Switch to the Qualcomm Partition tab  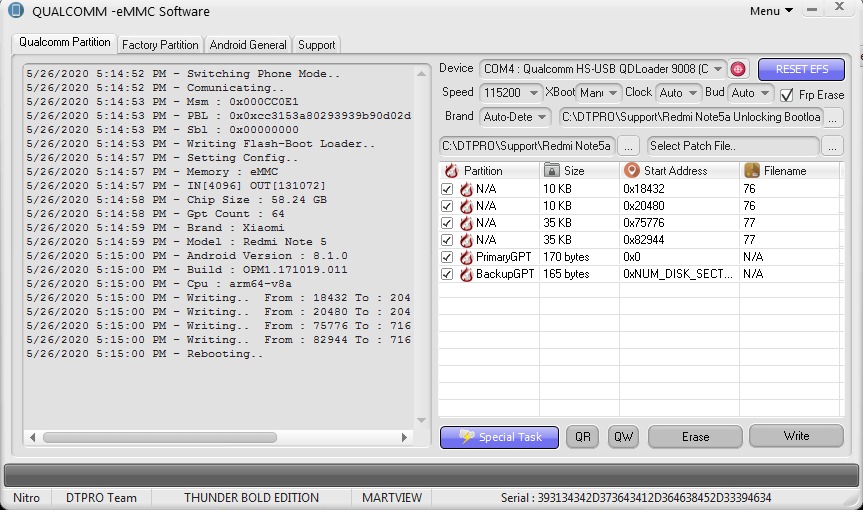coord(64,42)
